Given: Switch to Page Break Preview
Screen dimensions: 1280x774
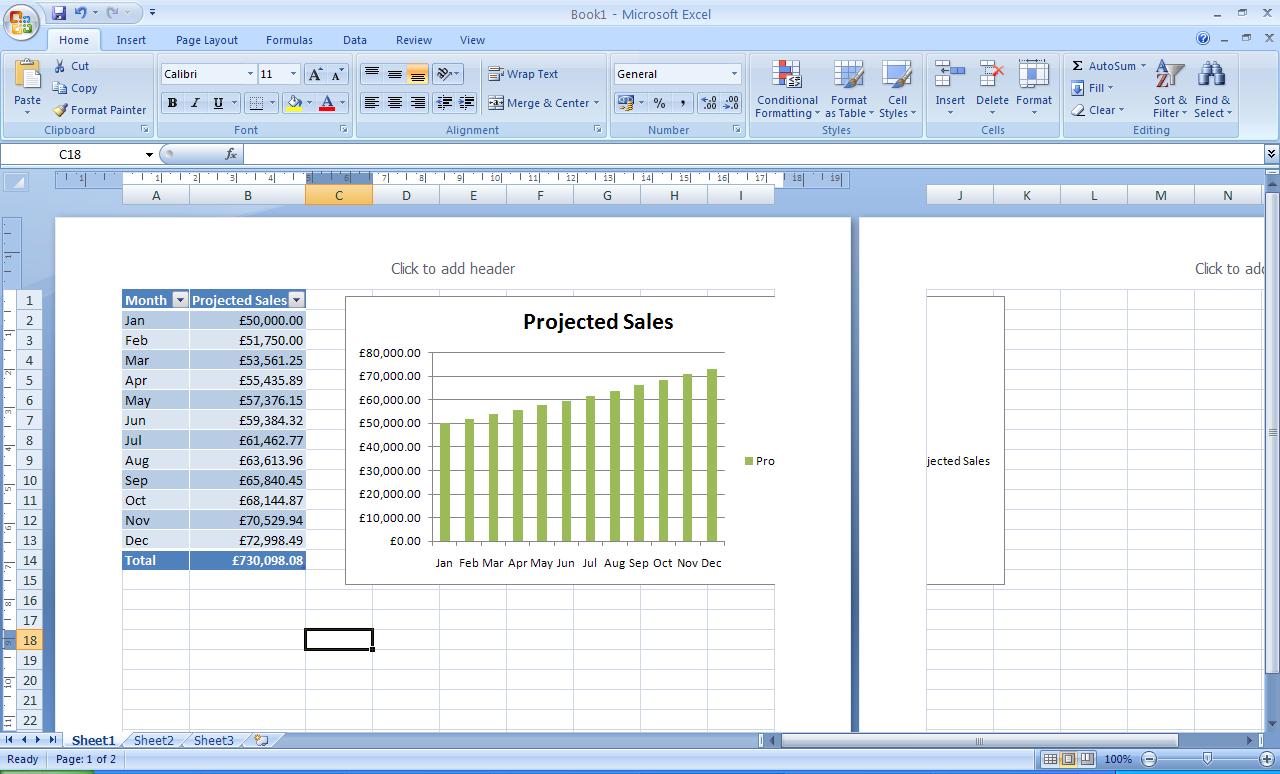Looking at the screenshot, I should tap(1087, 759).
